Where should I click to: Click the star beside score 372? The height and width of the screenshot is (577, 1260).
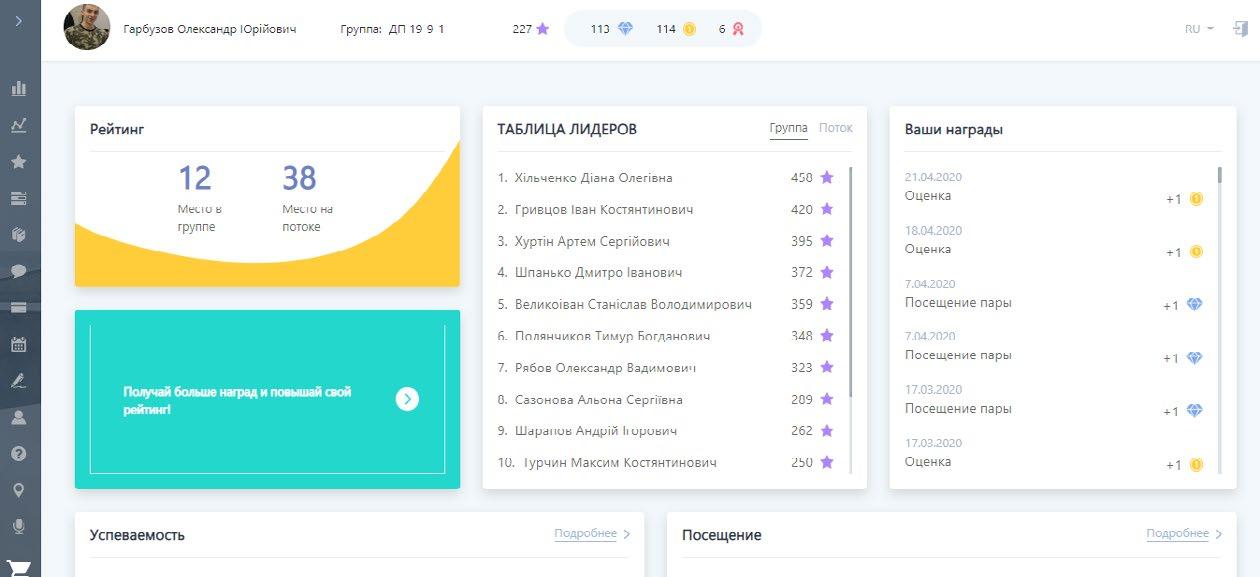(827, 272)
